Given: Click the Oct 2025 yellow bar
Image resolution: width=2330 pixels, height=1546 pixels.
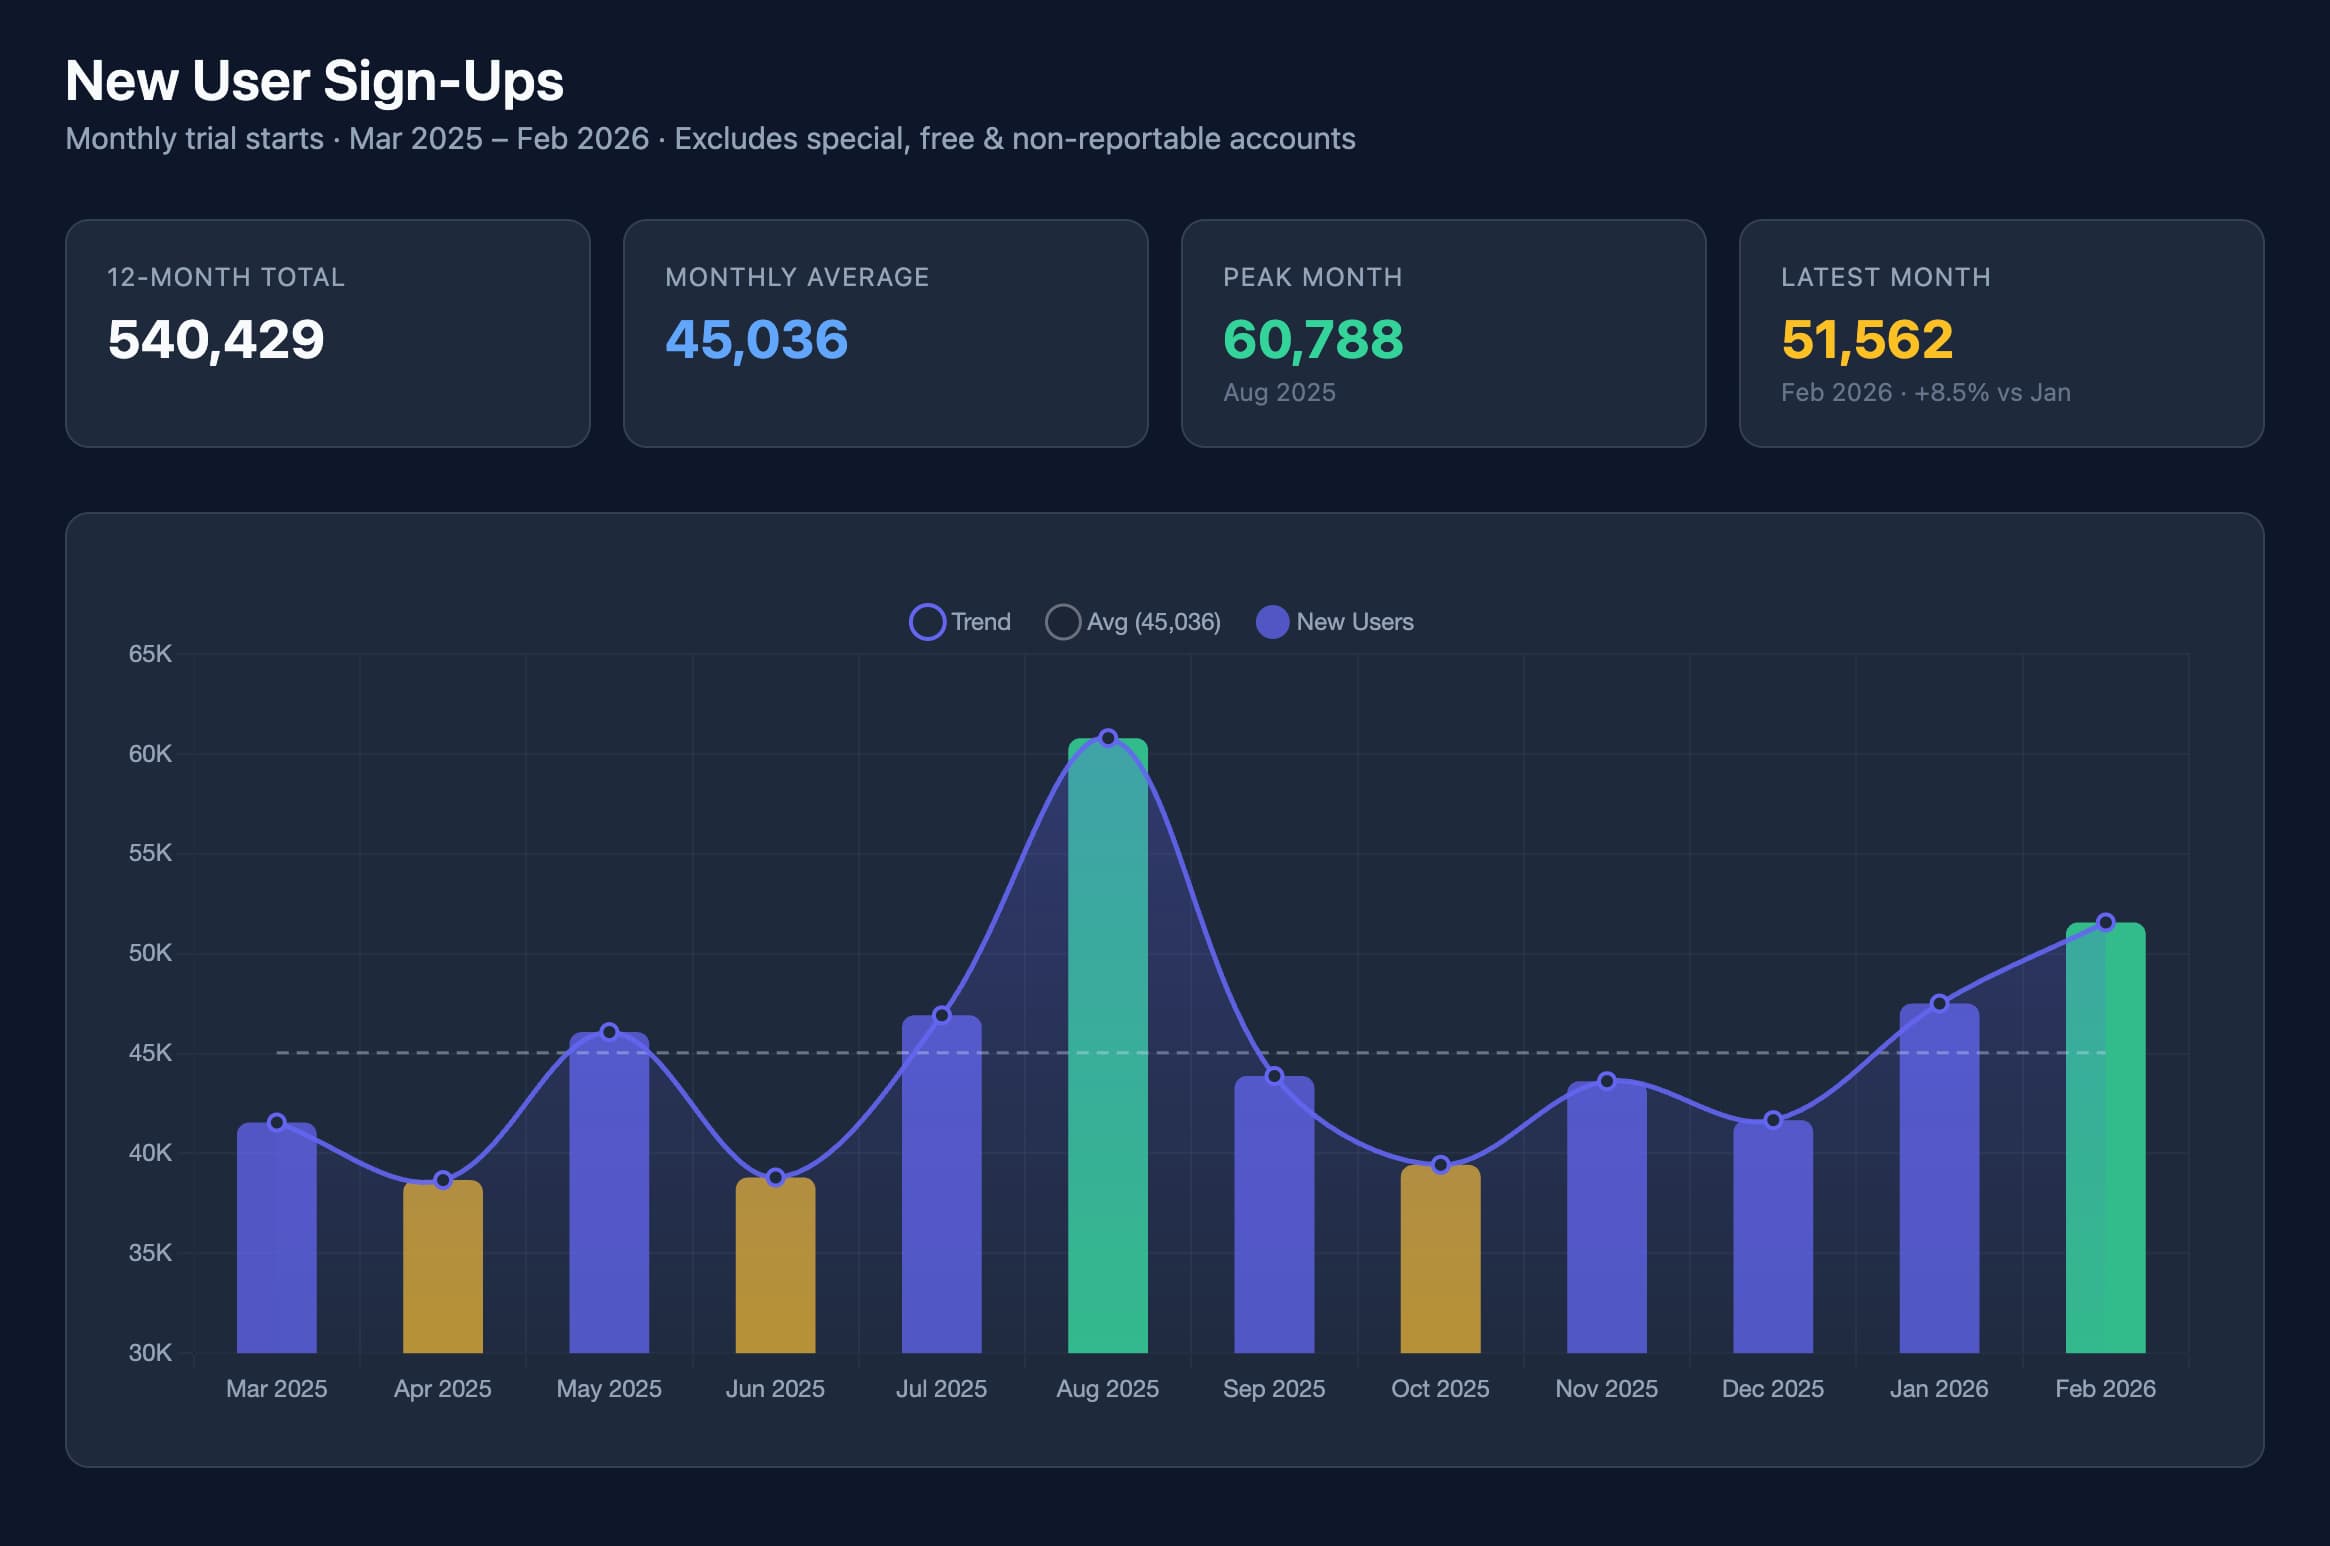Looking at the screenshot, I should [x=1440, y=1260].
